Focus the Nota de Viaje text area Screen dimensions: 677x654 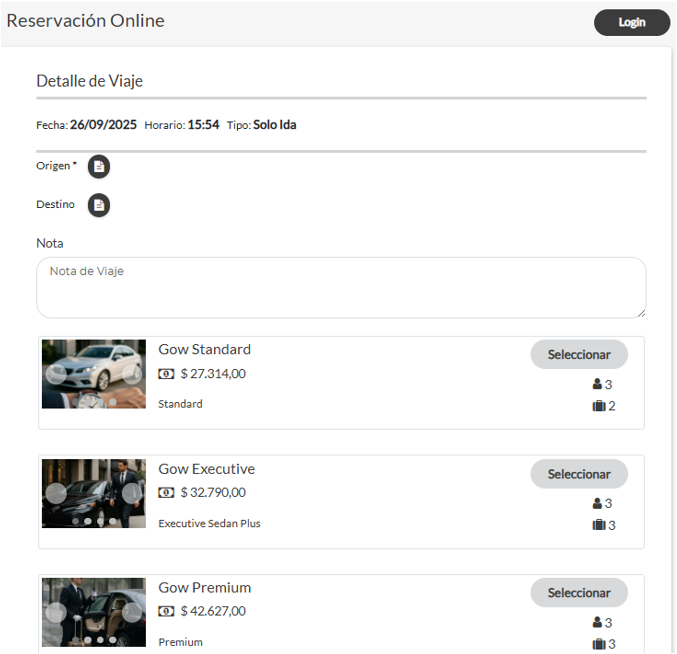point(341,288)
